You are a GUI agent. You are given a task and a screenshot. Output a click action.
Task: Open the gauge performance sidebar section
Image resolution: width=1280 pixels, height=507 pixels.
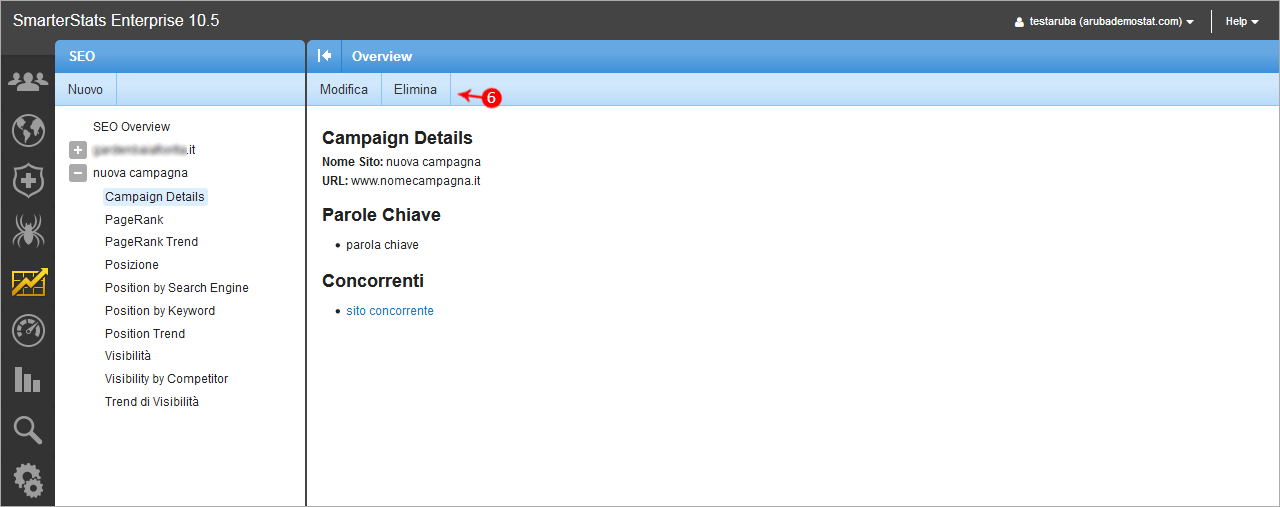coord(28,331)
